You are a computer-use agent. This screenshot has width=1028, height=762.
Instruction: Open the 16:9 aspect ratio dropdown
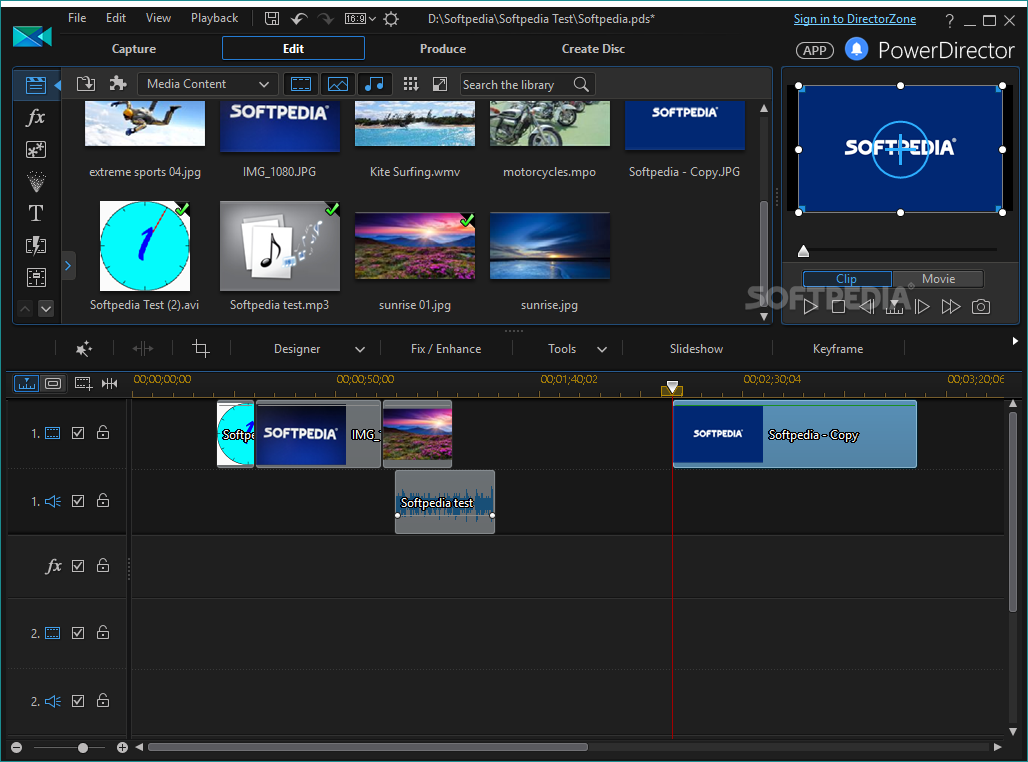pos(361,18)
